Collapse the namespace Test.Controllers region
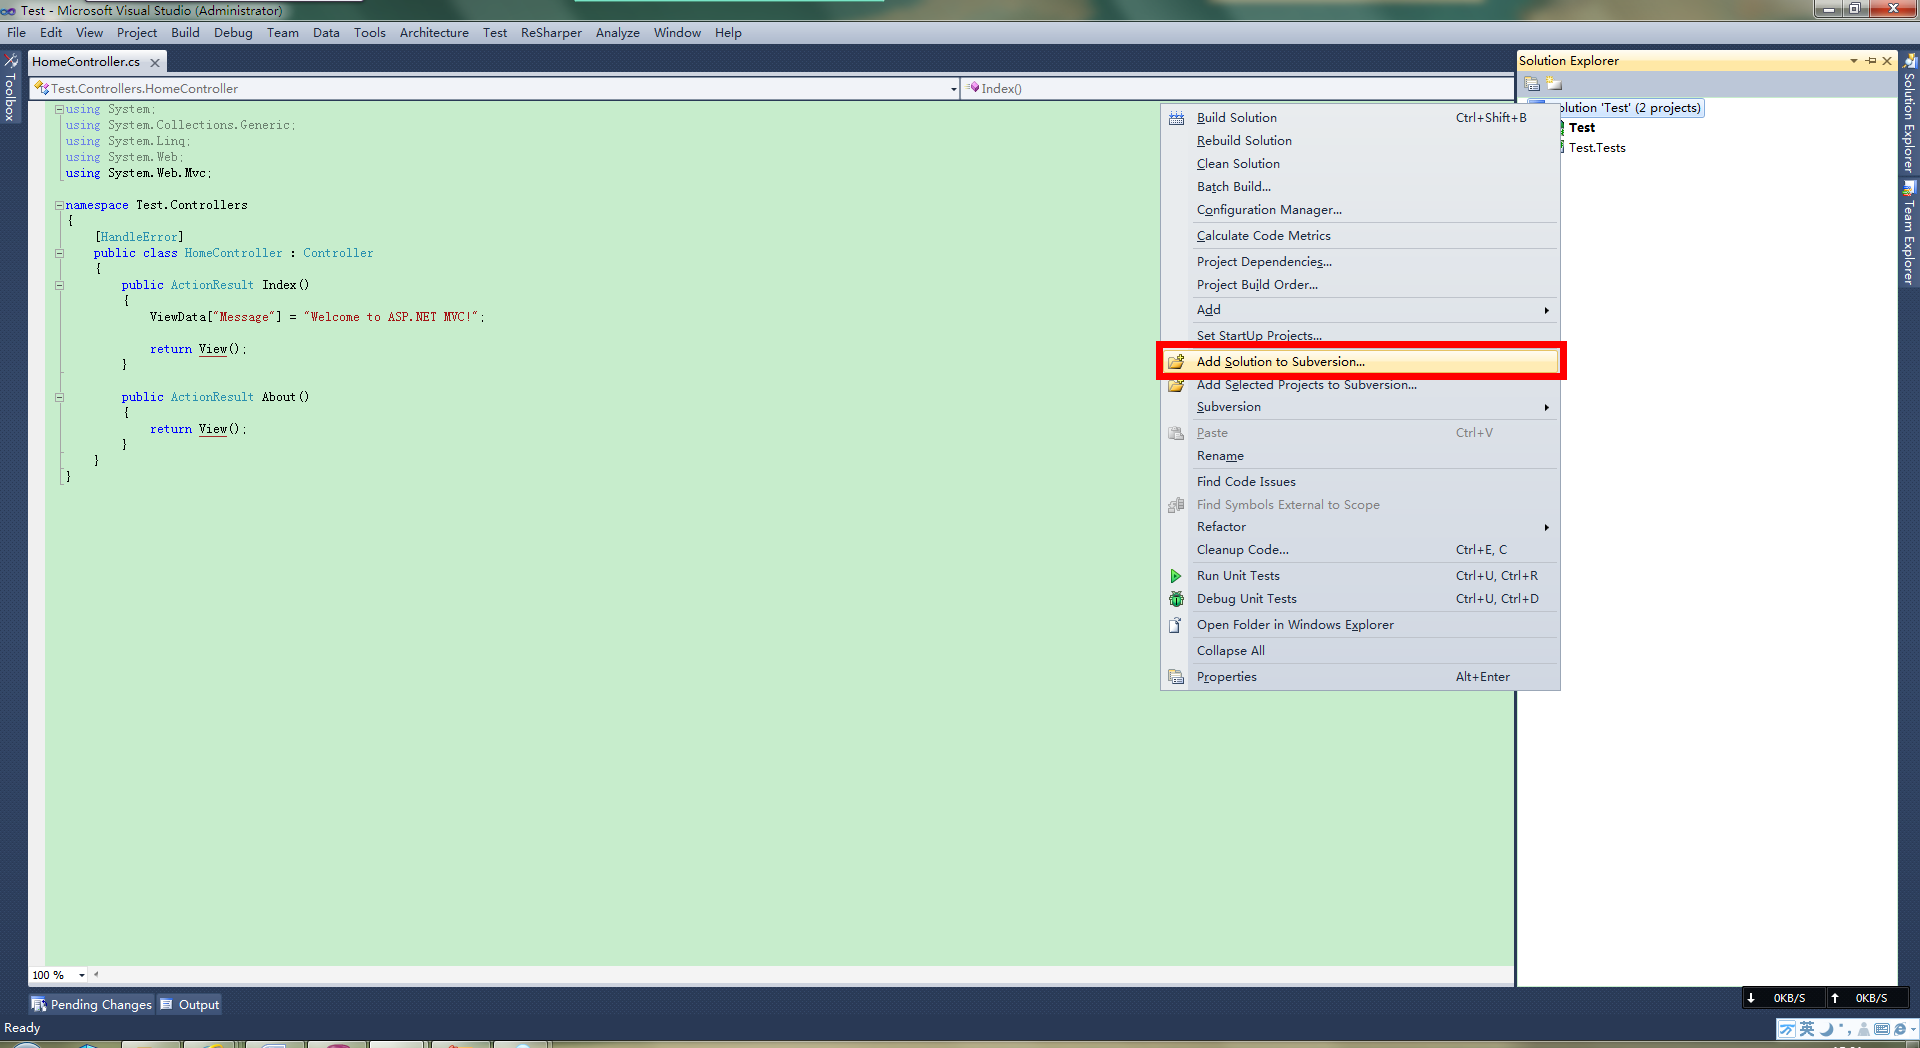1920x1048 pixels. point(59,205)
